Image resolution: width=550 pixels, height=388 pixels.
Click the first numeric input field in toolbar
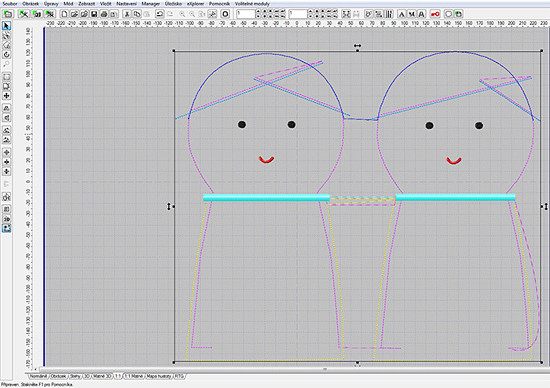tap(246, 14)
